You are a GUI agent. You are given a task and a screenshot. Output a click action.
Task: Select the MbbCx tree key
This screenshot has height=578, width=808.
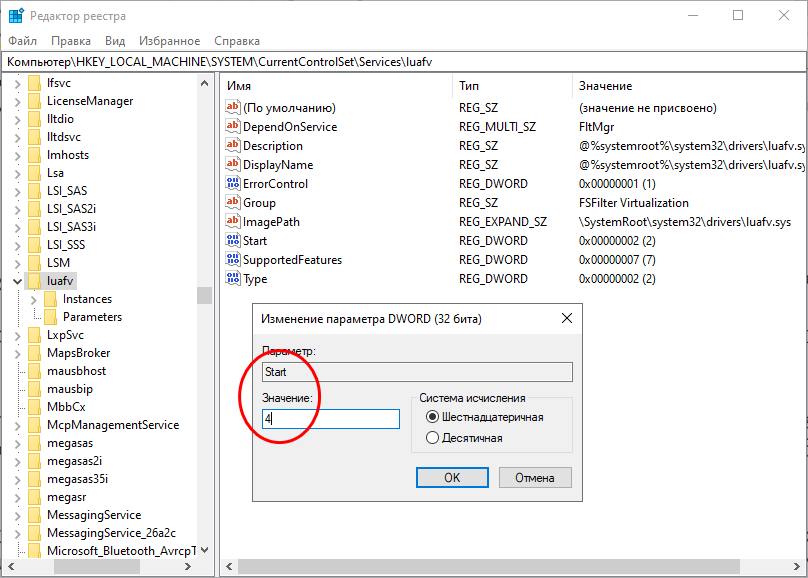66,407
